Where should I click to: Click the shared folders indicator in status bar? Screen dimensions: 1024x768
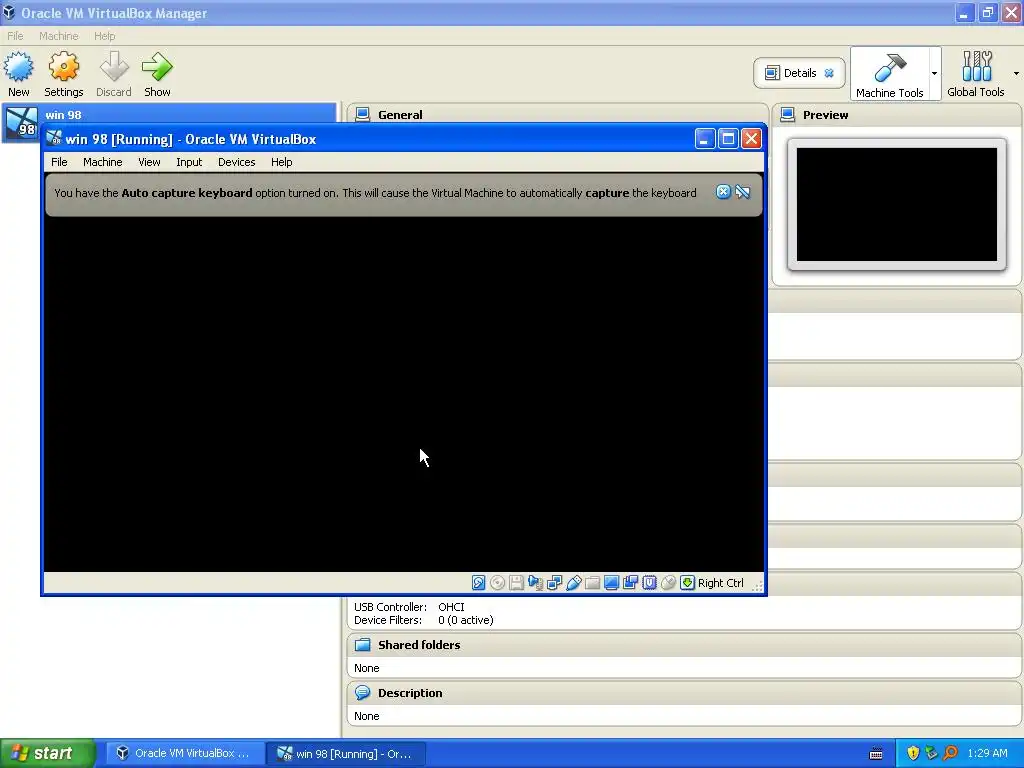tap(592, 583)
